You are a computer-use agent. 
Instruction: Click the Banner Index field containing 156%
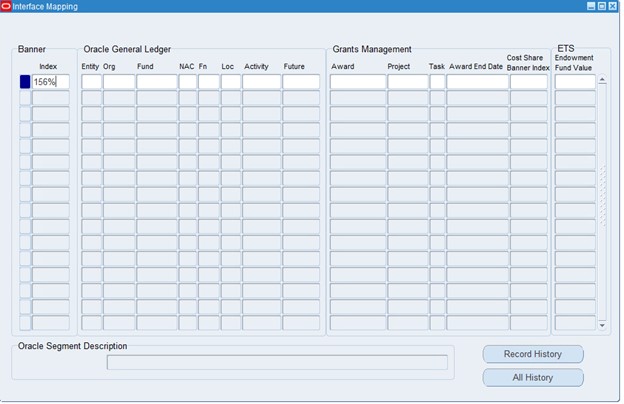click(51, 82)
